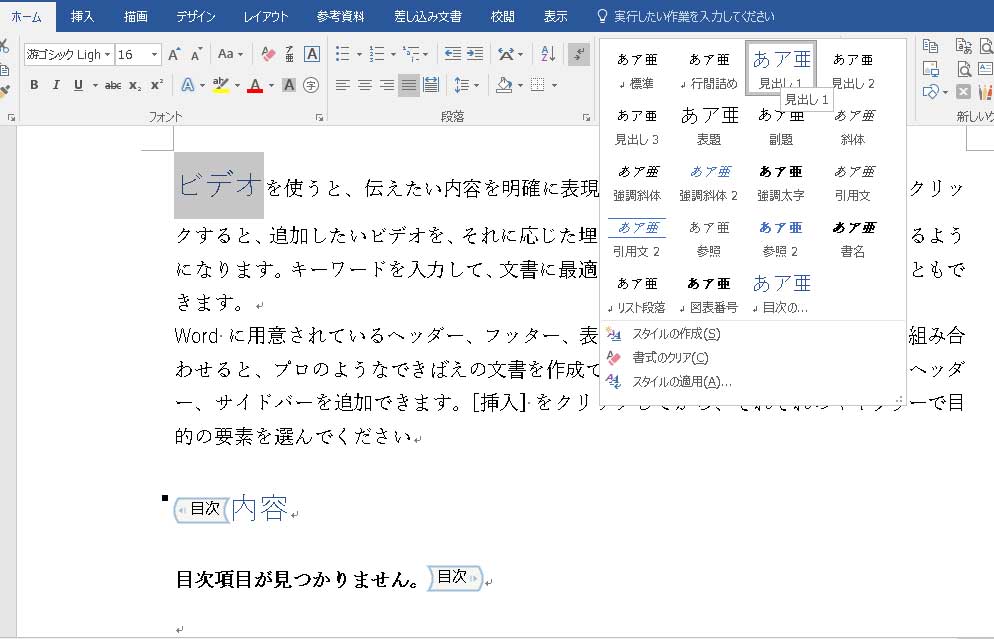994x639 pixels.
Task: Toggle strikethrough text formatting
Action: 113,85
